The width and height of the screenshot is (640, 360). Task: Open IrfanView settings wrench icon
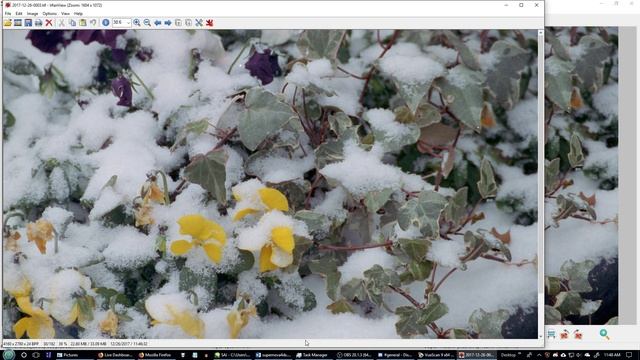[199, 23]
